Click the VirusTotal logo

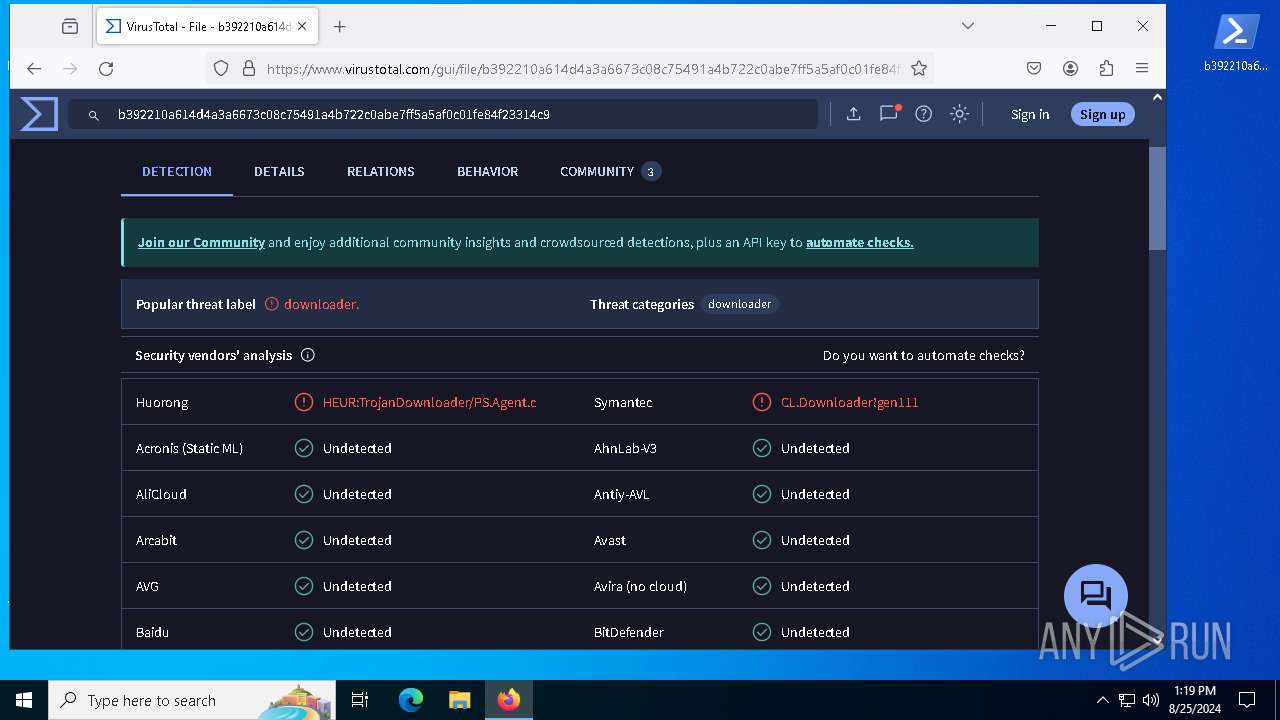tap(39, 114)
